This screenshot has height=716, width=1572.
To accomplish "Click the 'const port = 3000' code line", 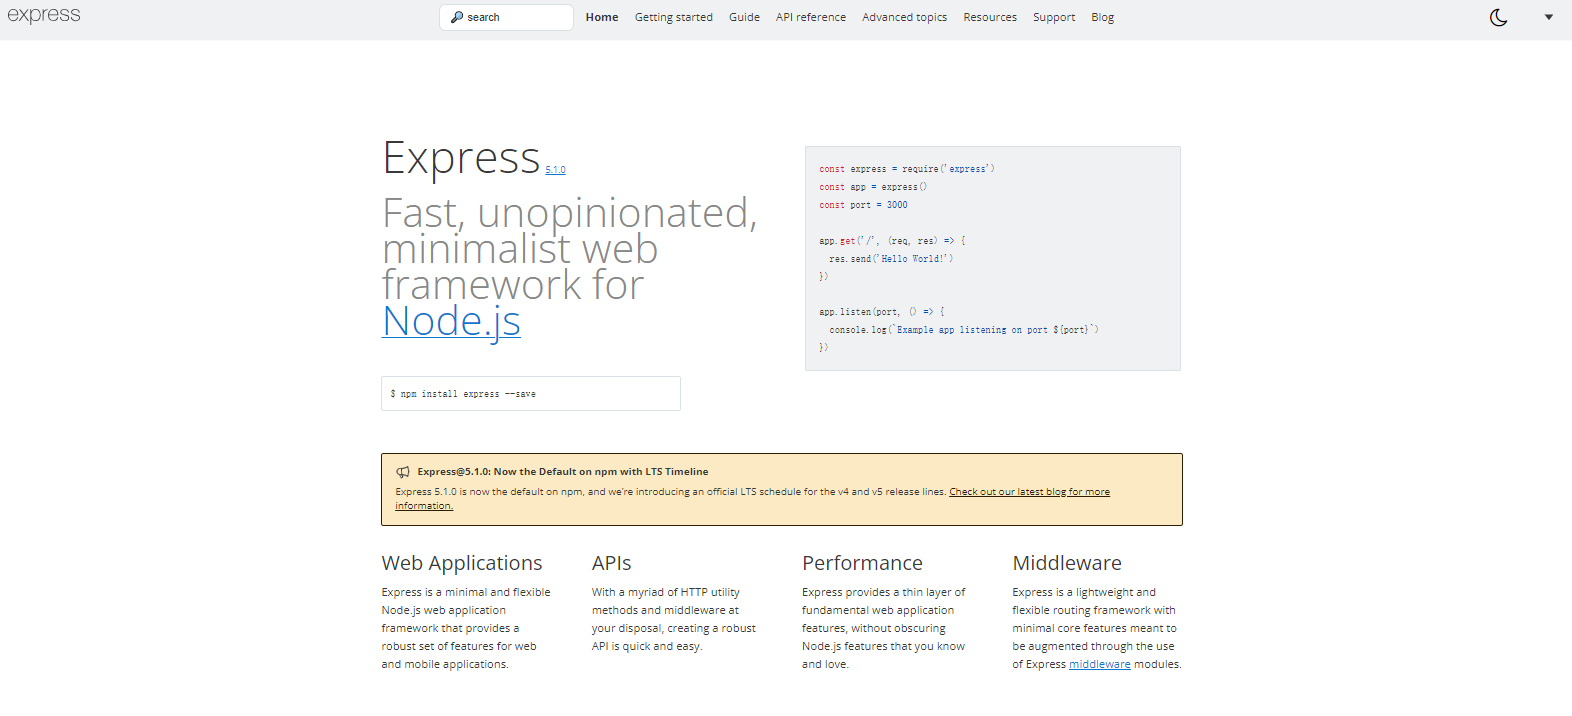I will coord(864,205).
